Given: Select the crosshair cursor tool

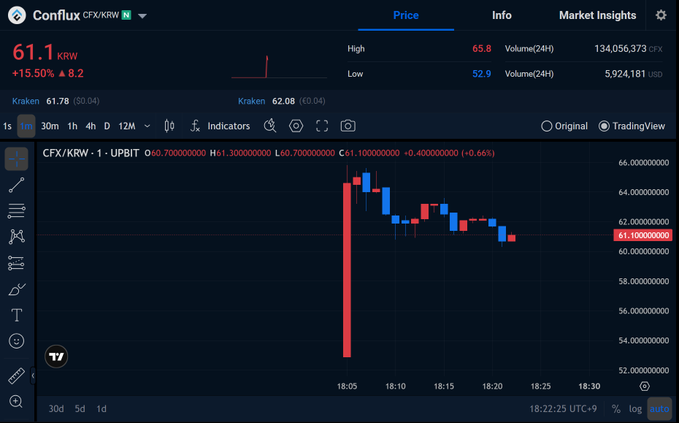Looking at the screenshot, I should click(x=16, y=159).
